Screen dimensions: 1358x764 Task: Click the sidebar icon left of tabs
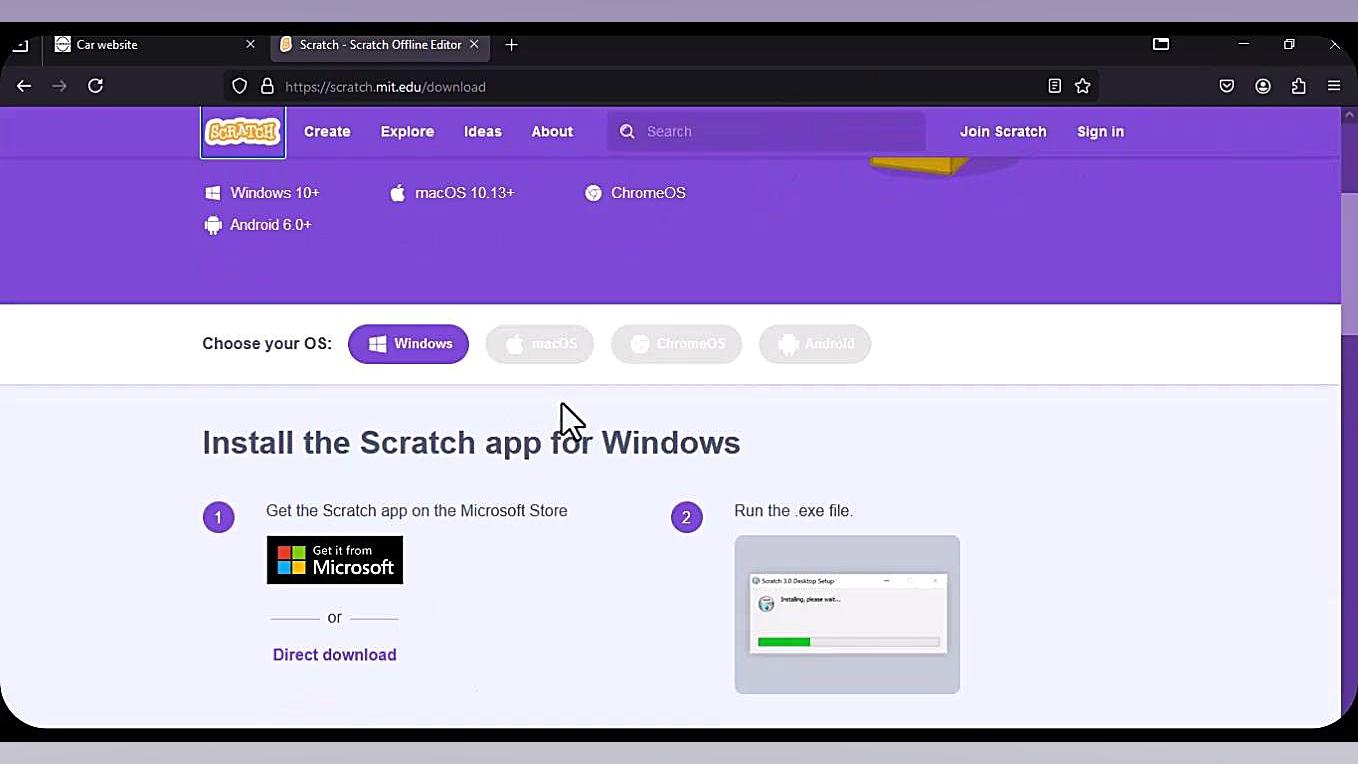pos(20,44)
